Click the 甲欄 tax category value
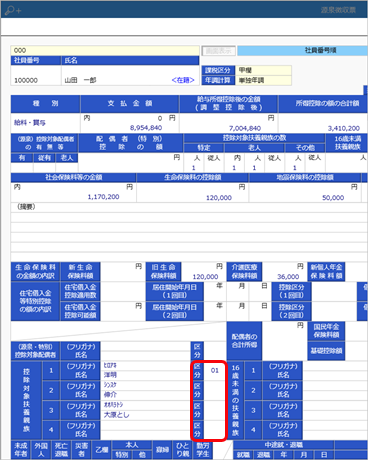This screenshot has width=368, height=460. coord(263,70)
